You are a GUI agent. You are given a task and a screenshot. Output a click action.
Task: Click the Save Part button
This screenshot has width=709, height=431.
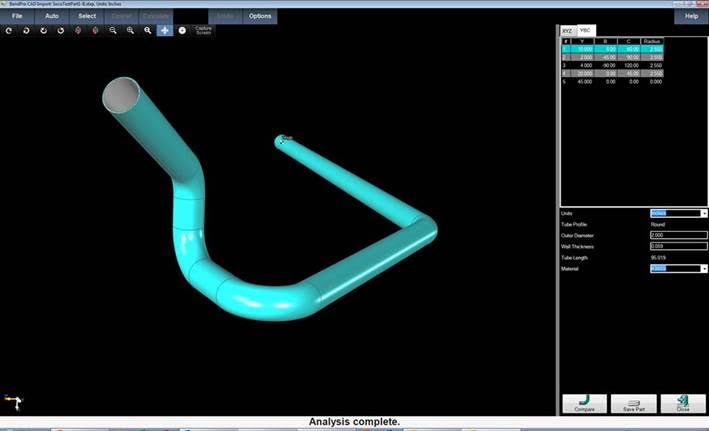pyautogui.click(x=634, y=403)
